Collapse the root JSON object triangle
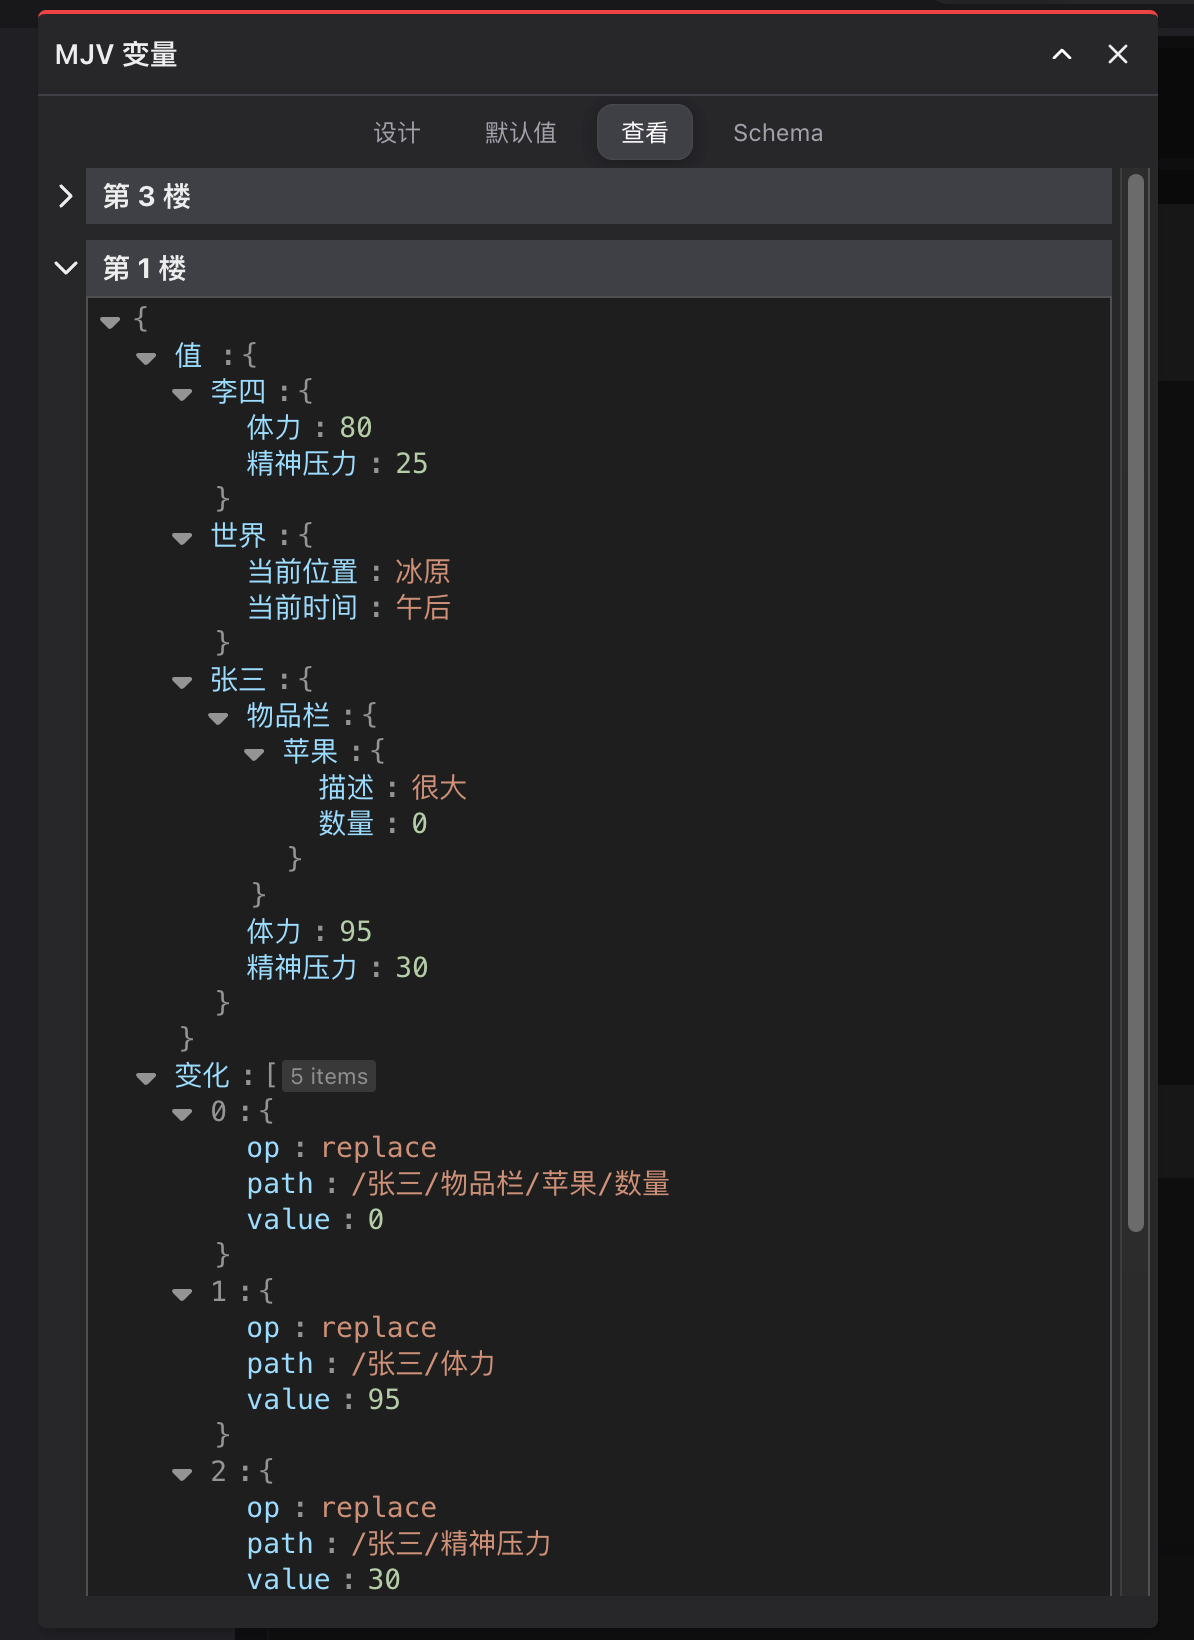The height and width of the screenshot is (1640, 1194). pyautogui.click(x=110, y=322)
